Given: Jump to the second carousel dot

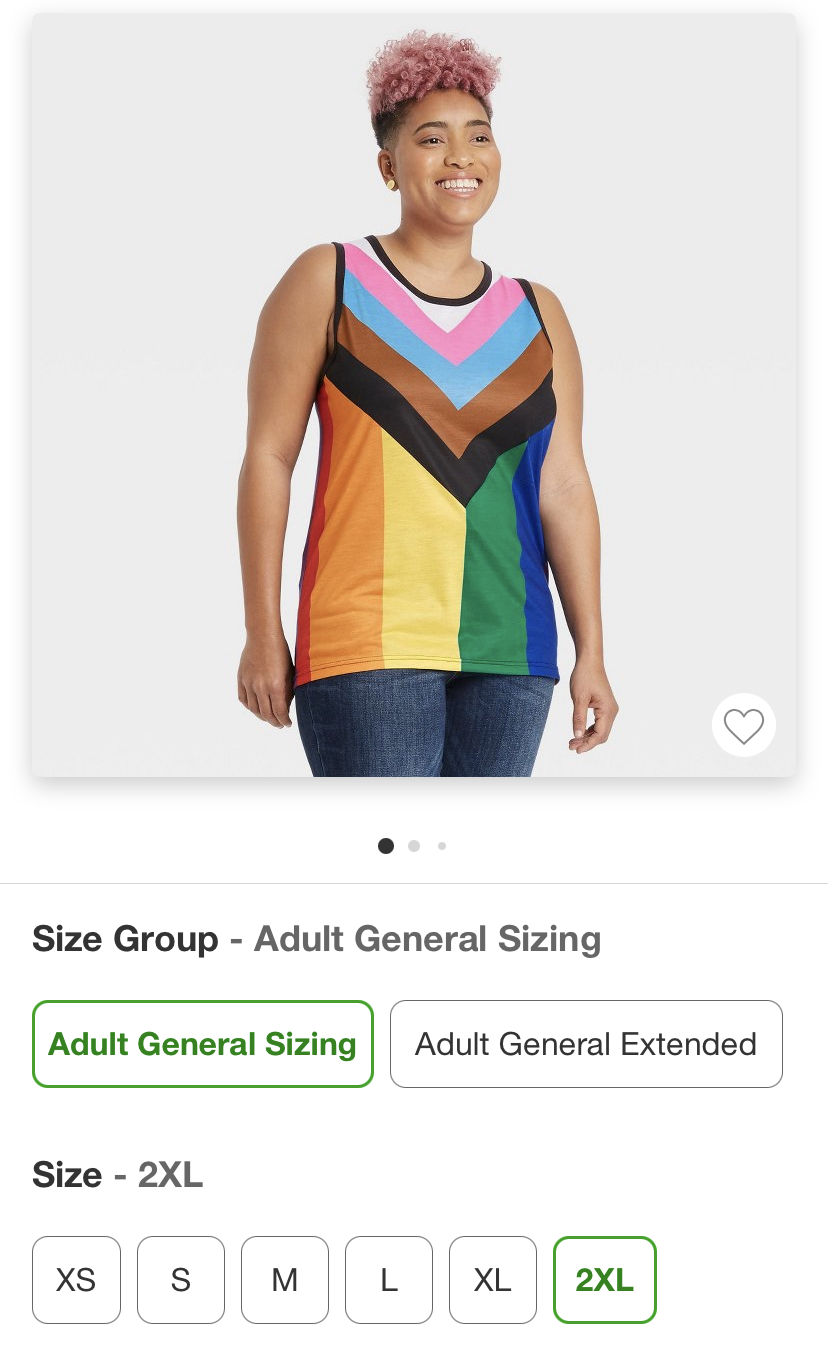Looking at the screenshot, I should [x=414, y=846].
